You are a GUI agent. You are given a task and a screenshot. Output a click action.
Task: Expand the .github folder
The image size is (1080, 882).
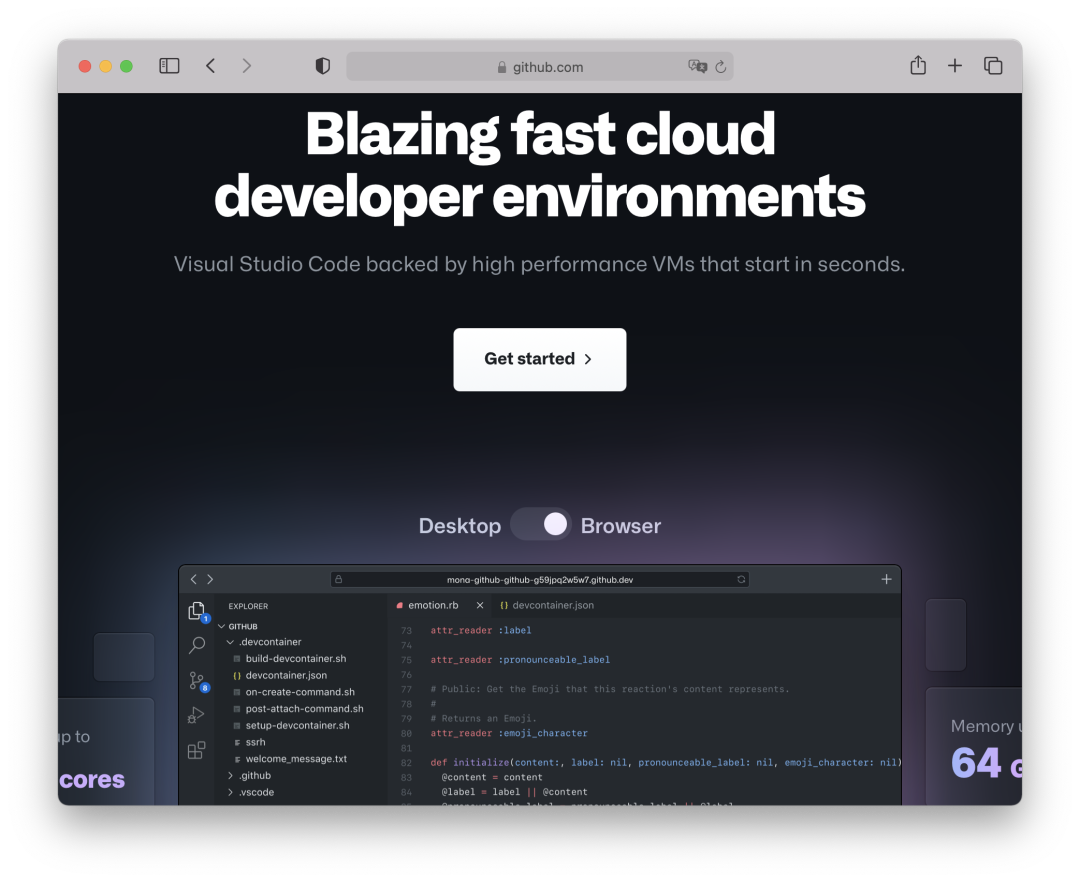[x=250, y=775]
